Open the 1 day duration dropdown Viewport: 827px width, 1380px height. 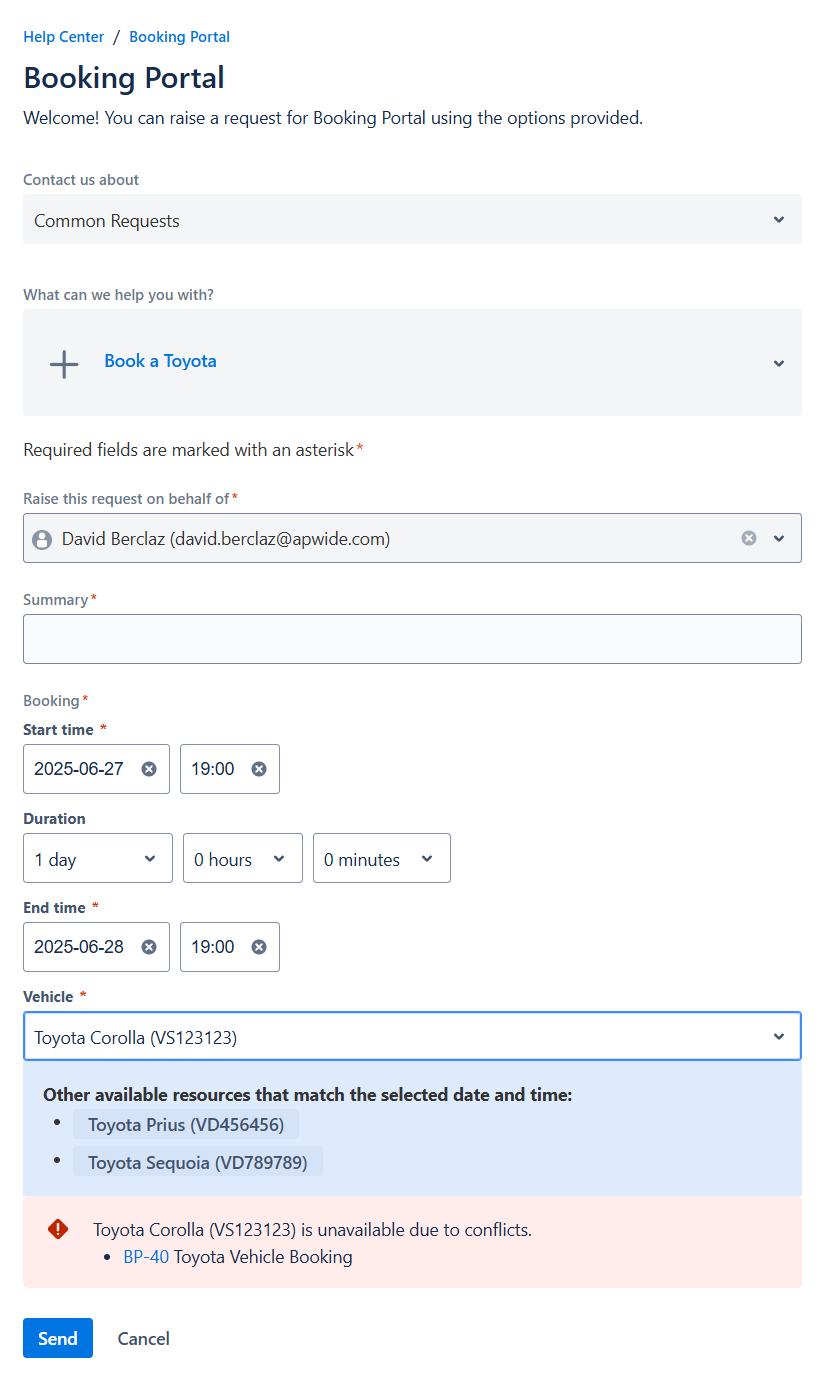click(98, 859)
